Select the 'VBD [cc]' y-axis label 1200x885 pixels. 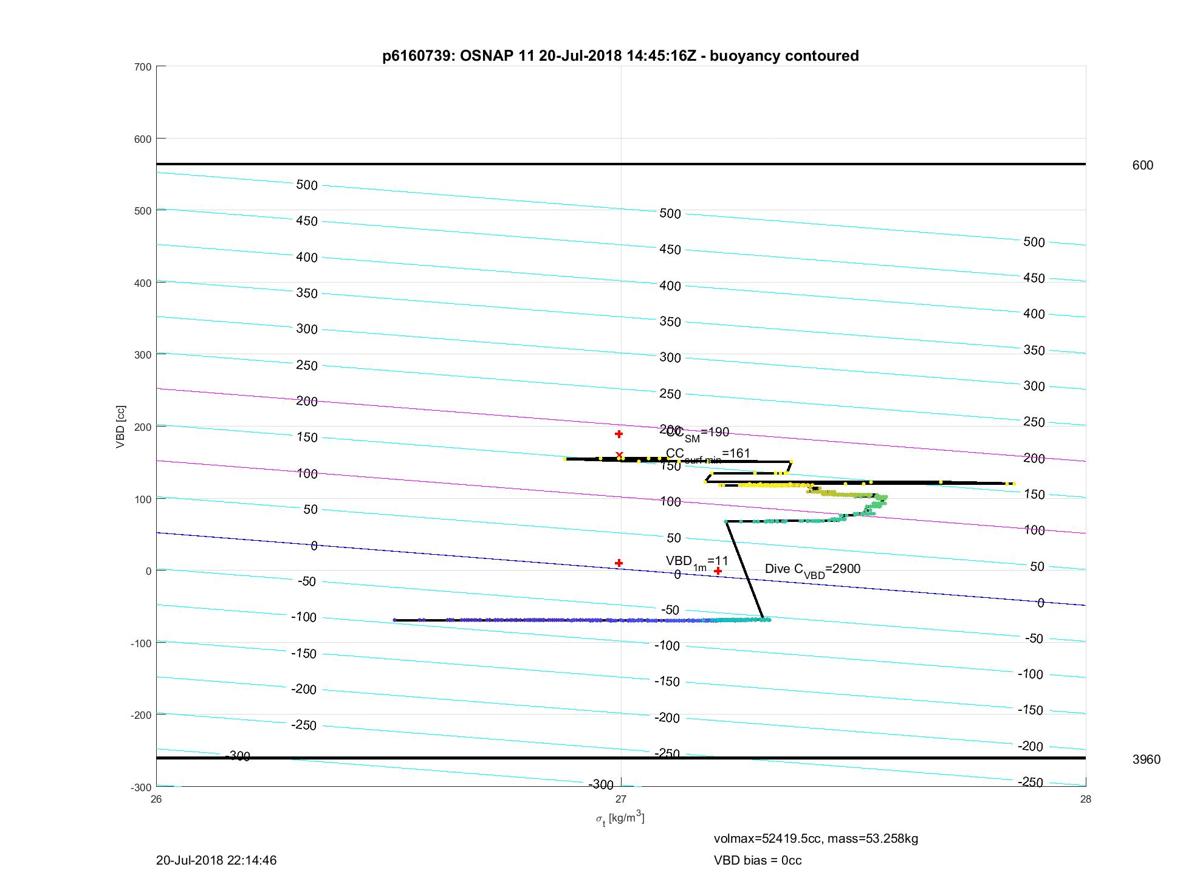(x=121, y=426)
